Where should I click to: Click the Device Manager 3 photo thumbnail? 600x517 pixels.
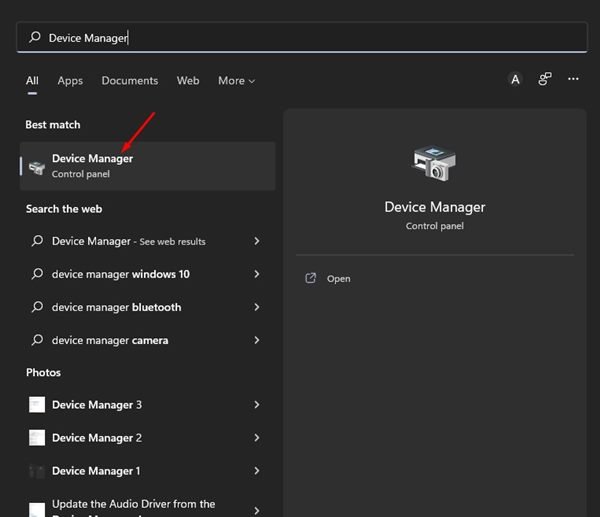tap(37, 405)
